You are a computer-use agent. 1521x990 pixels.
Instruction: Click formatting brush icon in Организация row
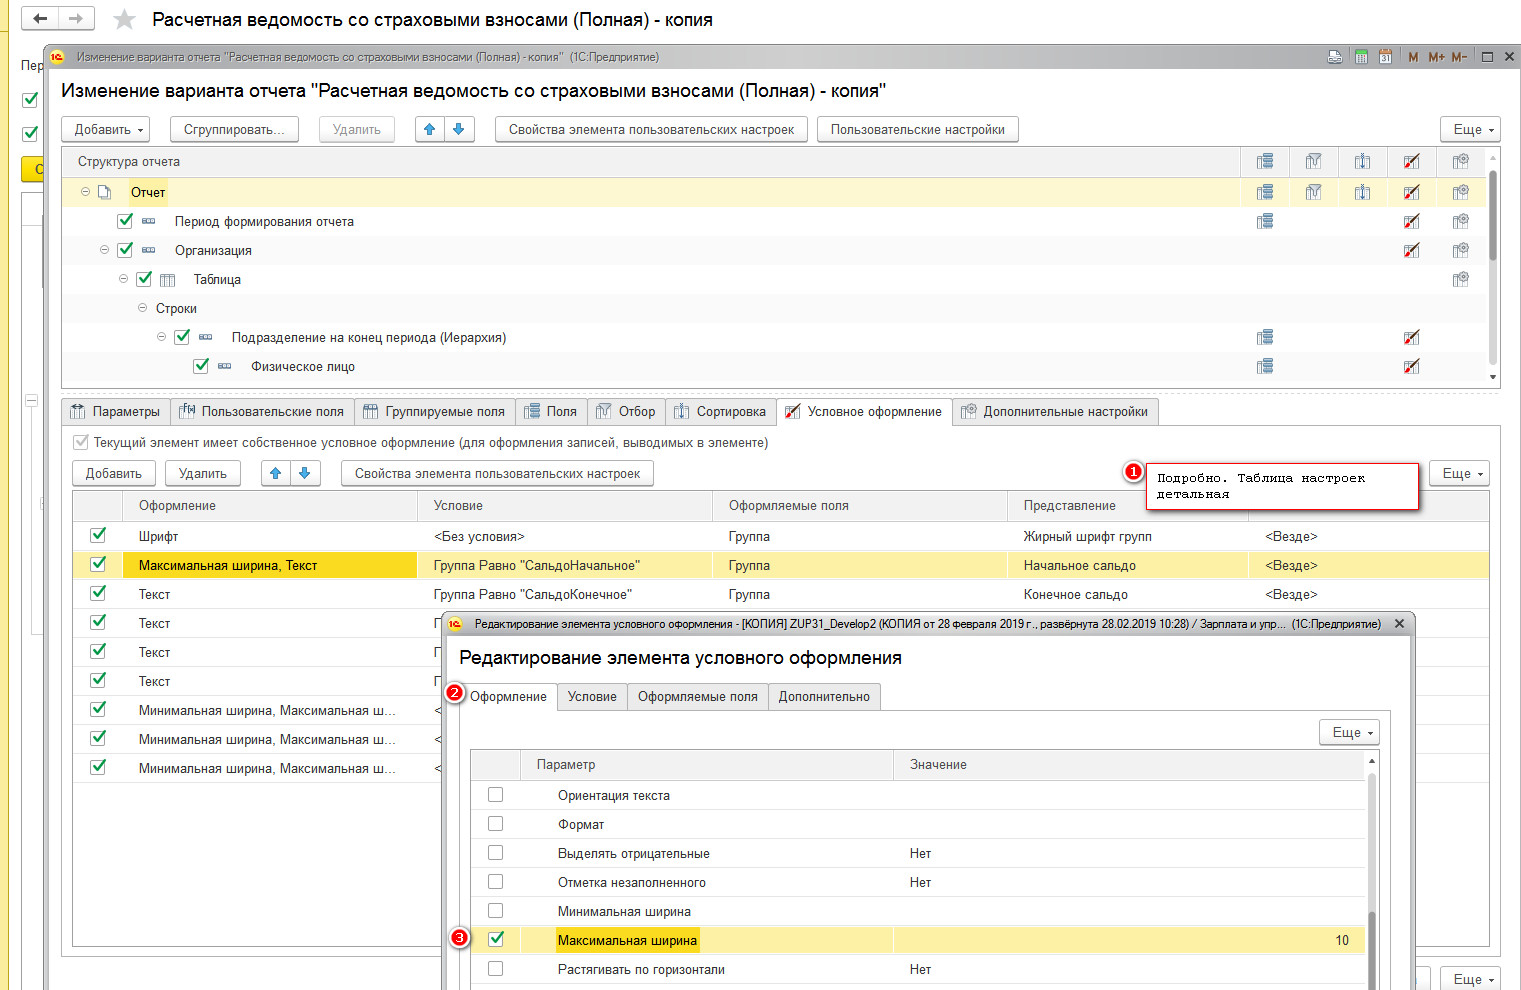pos(1412,250)
